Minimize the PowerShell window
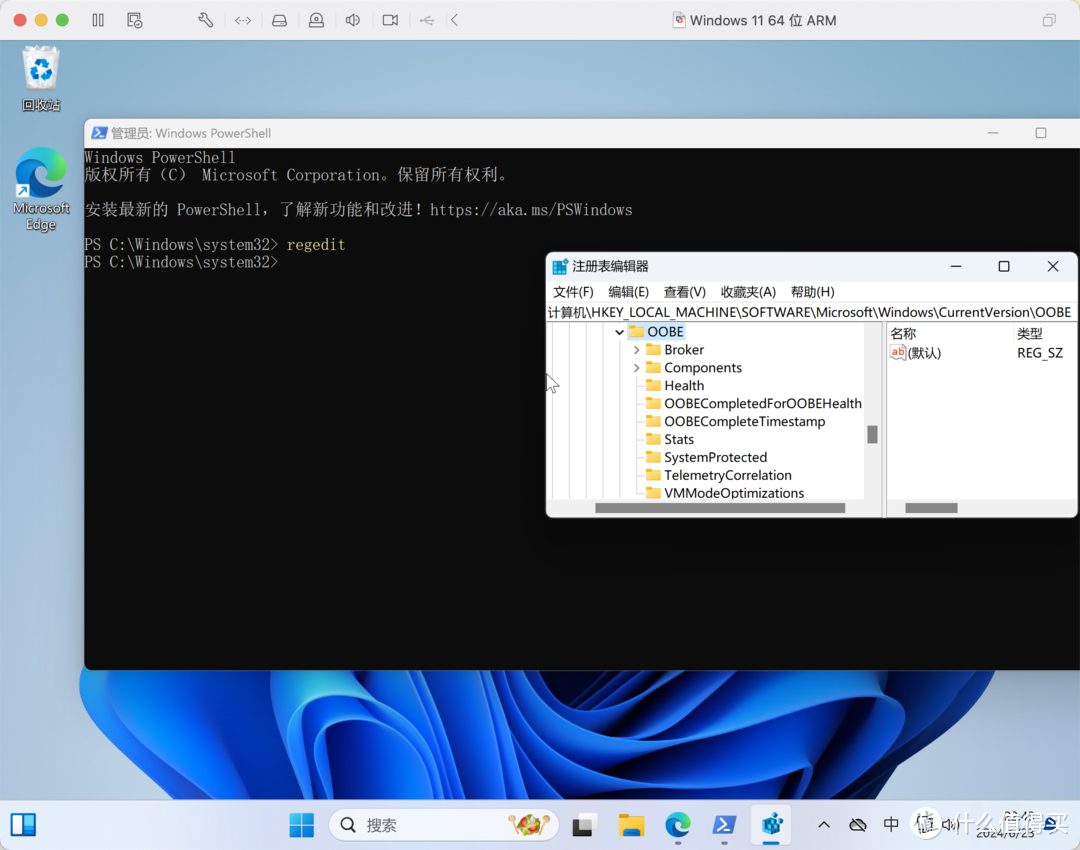The height and width of the screenshot is (850, 1080). (x=993, y=133)
